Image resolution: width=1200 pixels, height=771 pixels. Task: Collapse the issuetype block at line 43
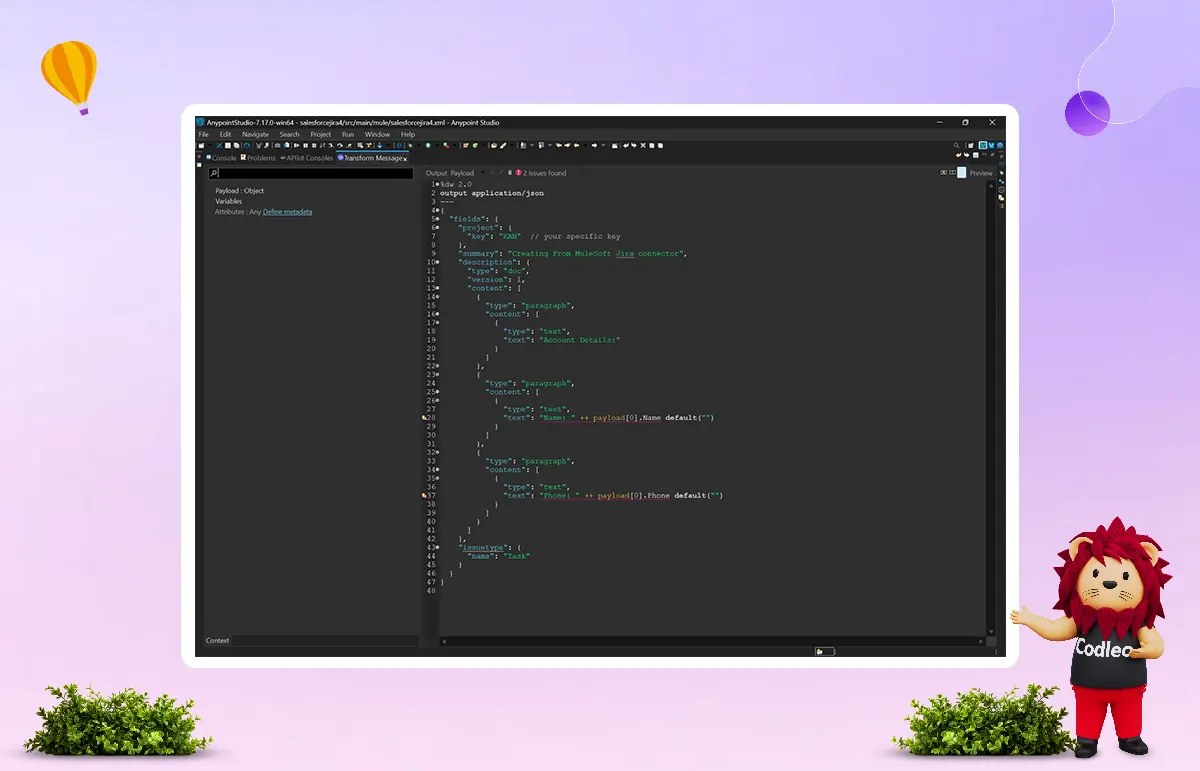437,548
